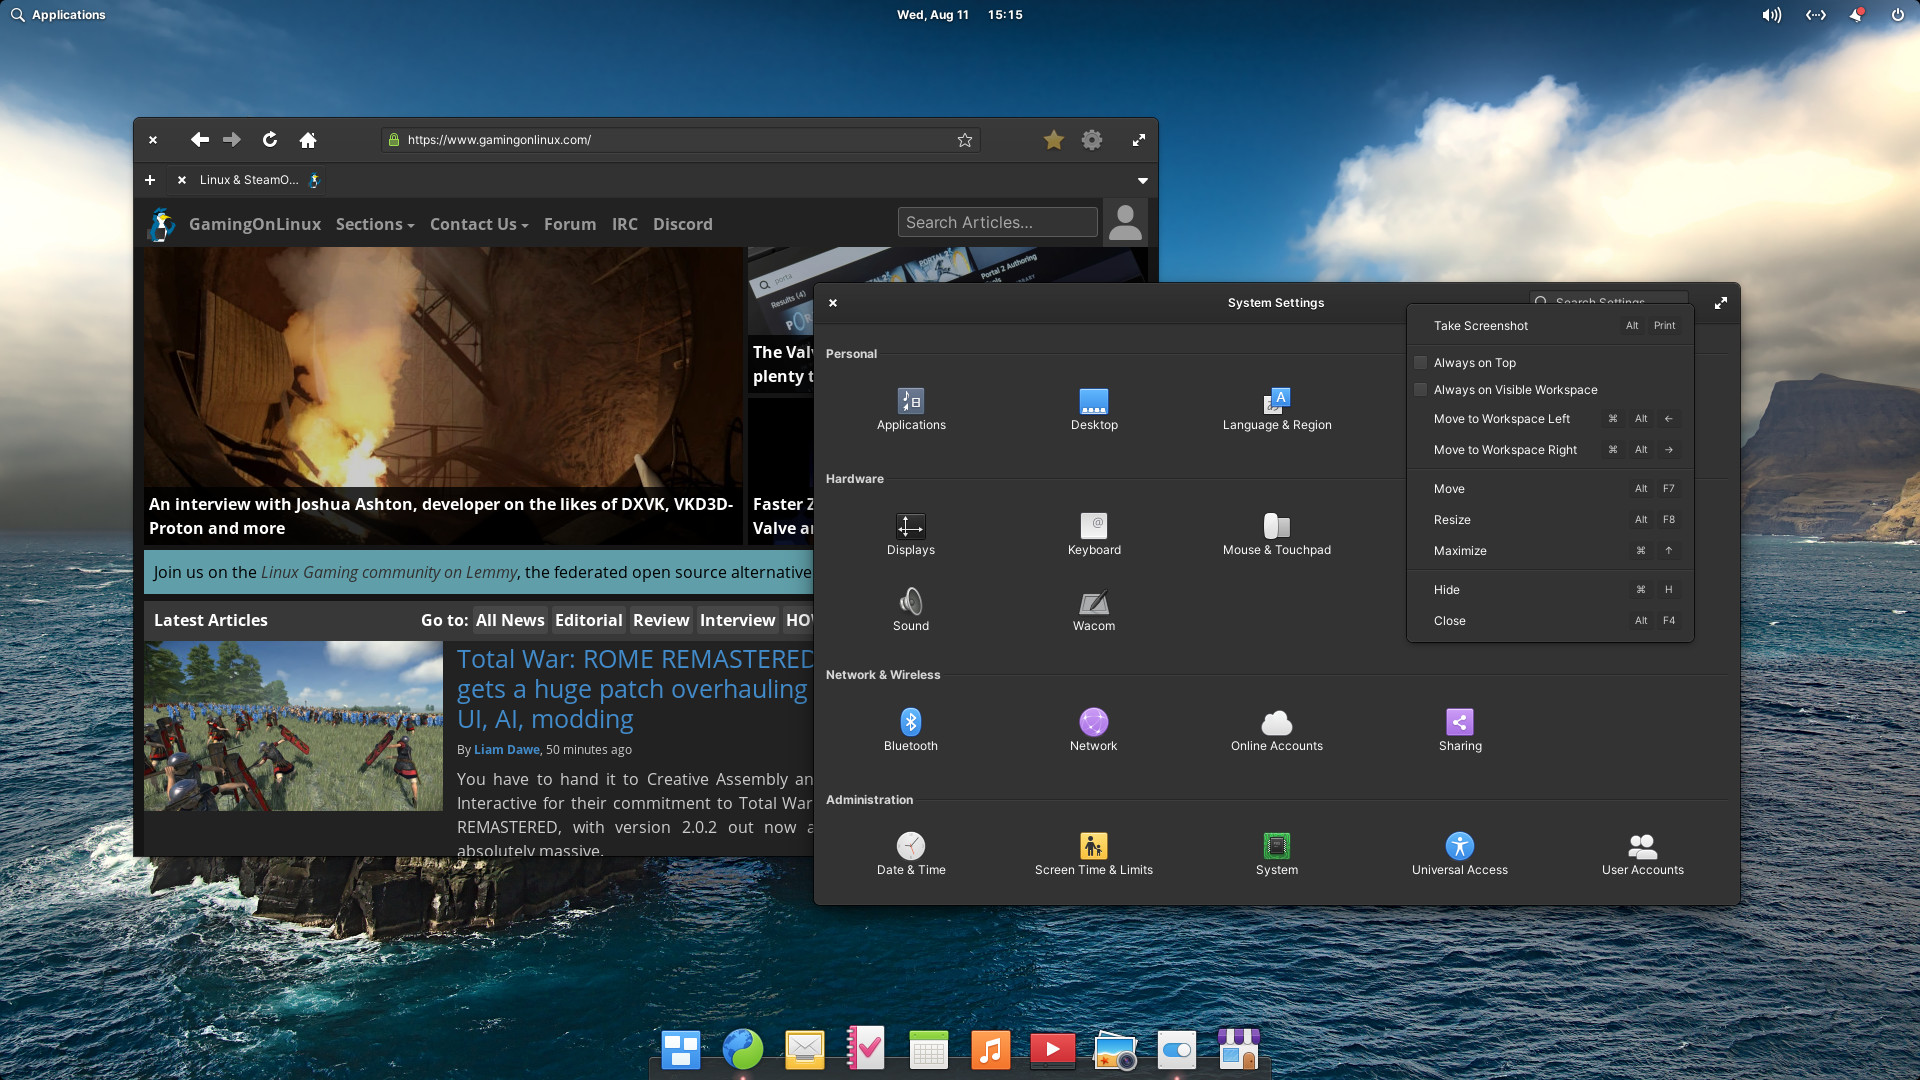The height and width of the screenshot is (1080, 1920).
Task: Open Calendar from the dock
Action: point(928,1050)
